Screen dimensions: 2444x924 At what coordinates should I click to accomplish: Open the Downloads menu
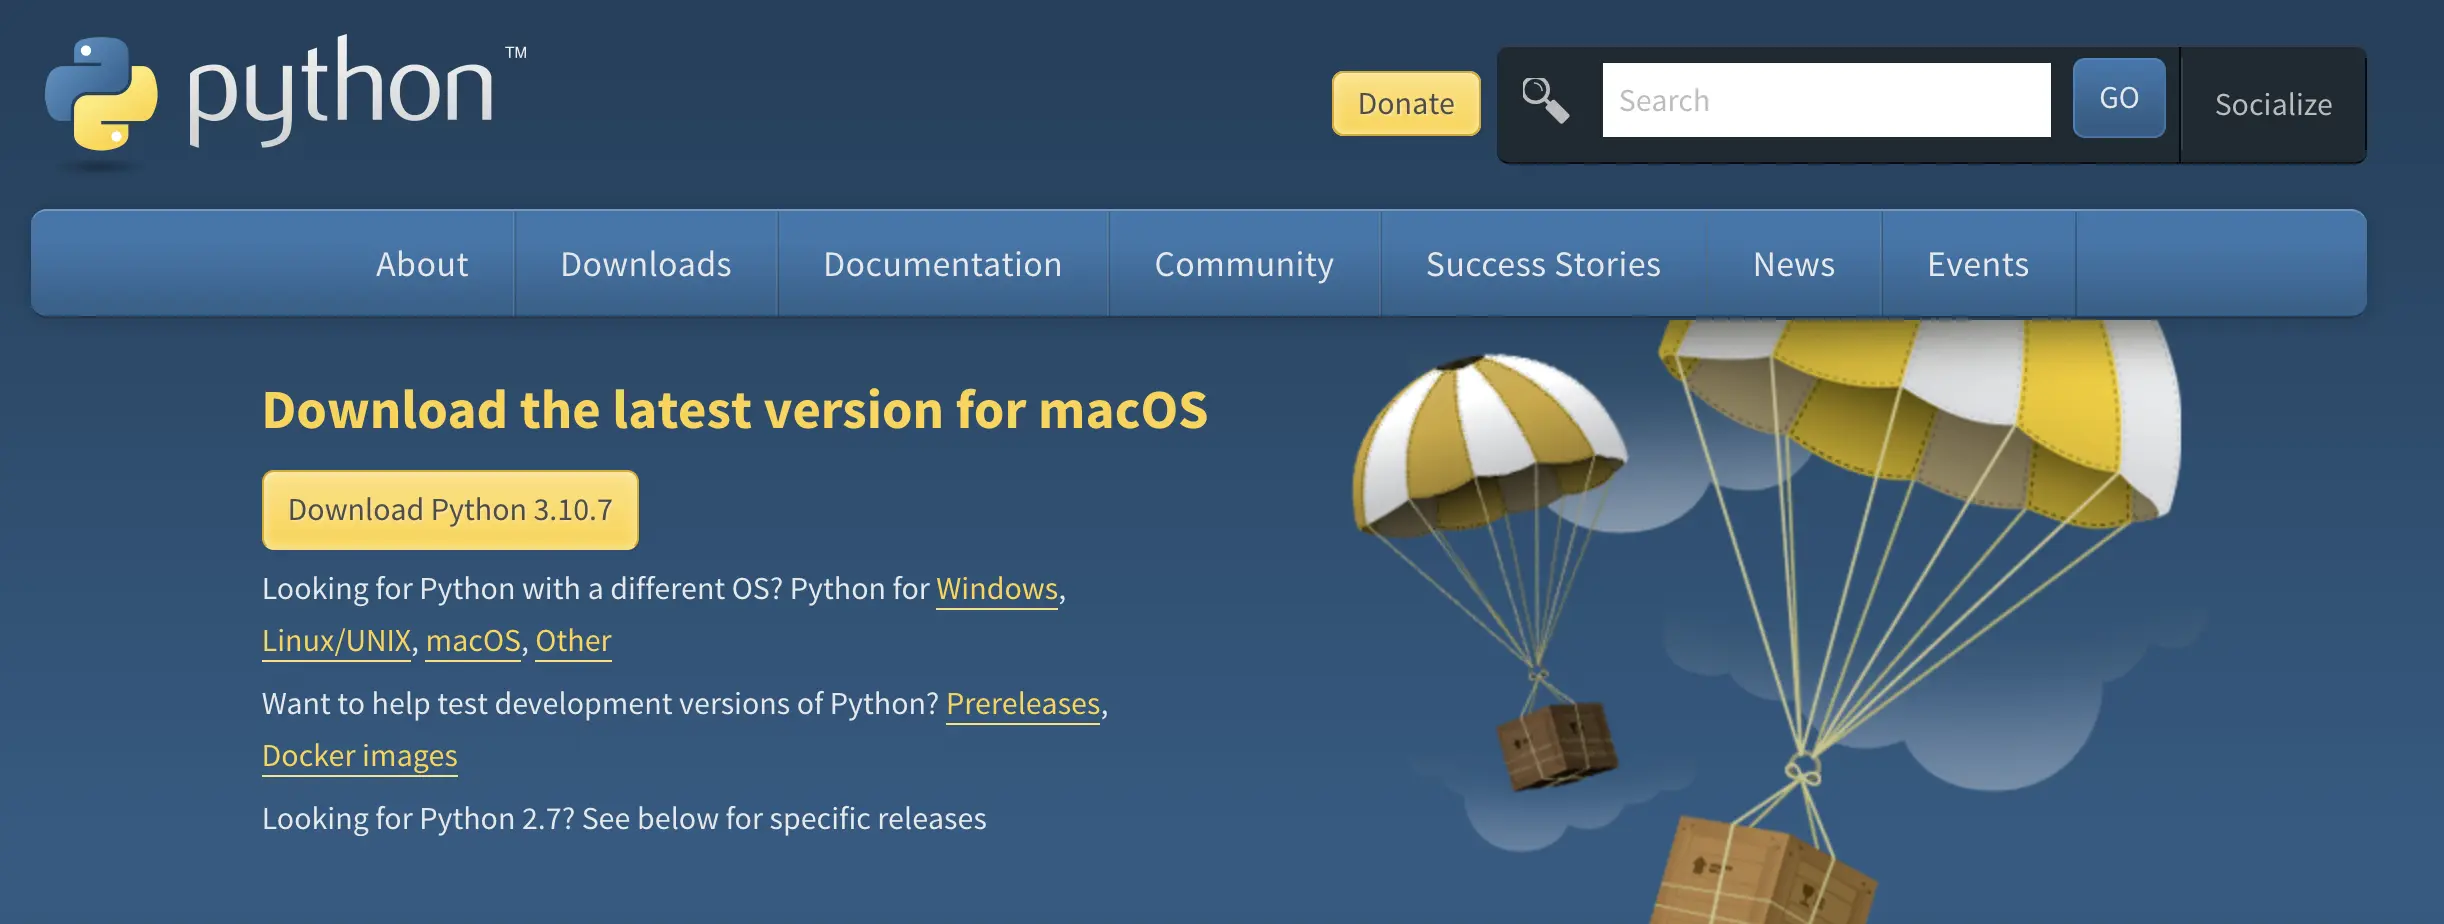click(646, 263)
